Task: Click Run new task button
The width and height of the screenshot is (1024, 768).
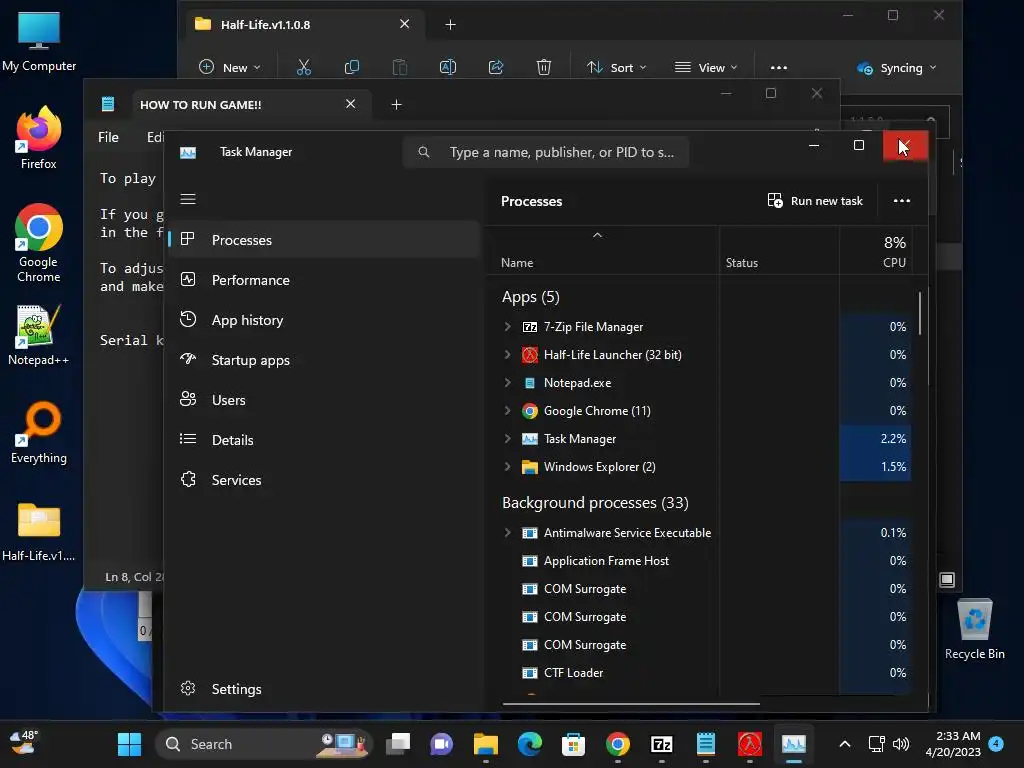Action: coord(815,200)
